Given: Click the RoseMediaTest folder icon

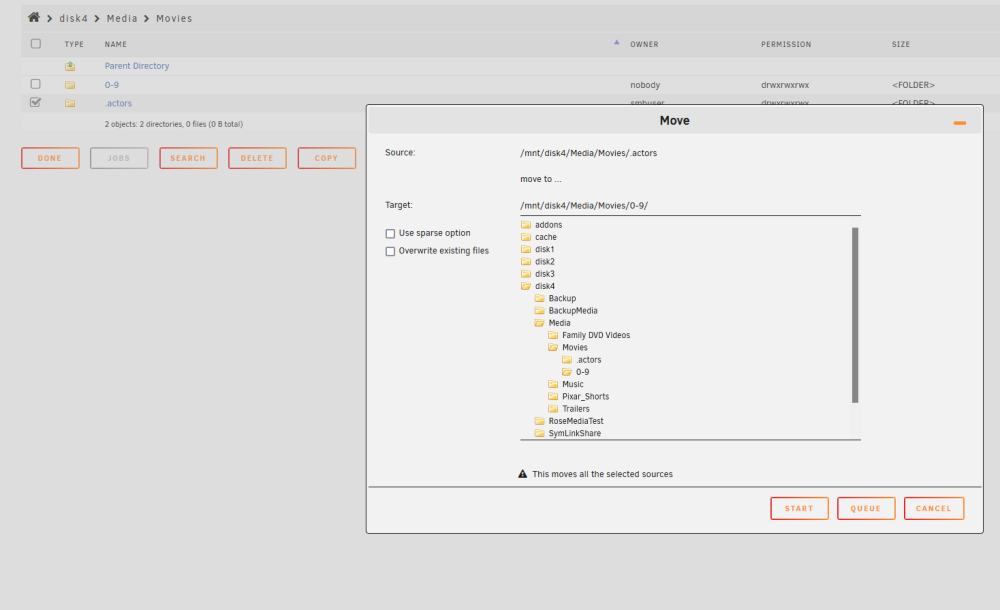Looking at the screenshot, I should [x=540, y=420].
